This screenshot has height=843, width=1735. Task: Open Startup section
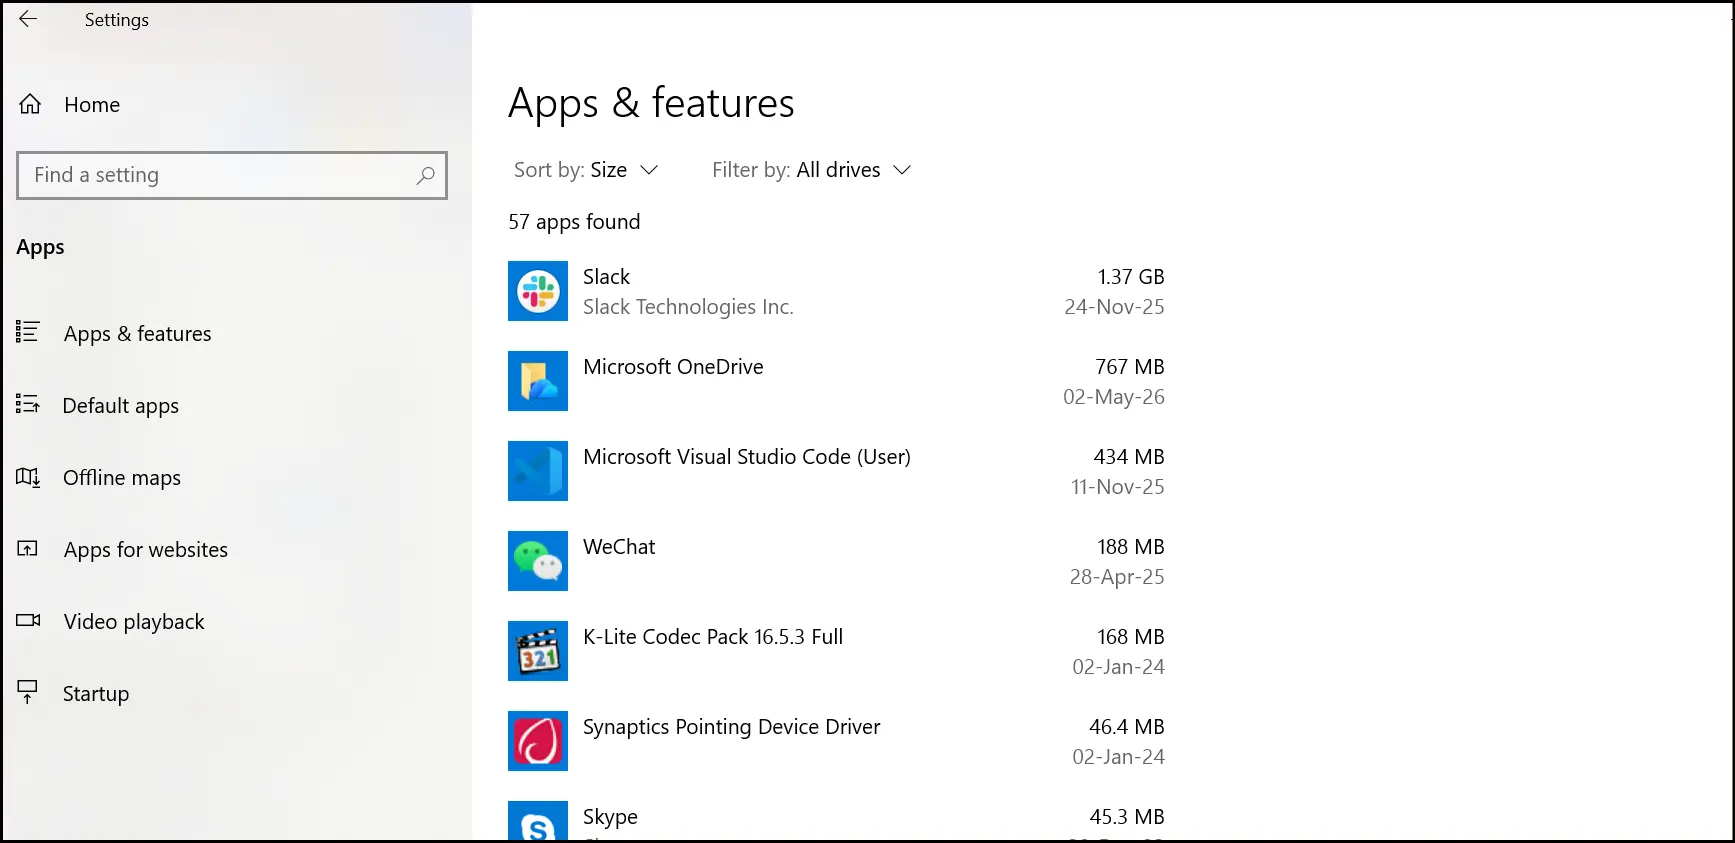(x=96, y=694)
